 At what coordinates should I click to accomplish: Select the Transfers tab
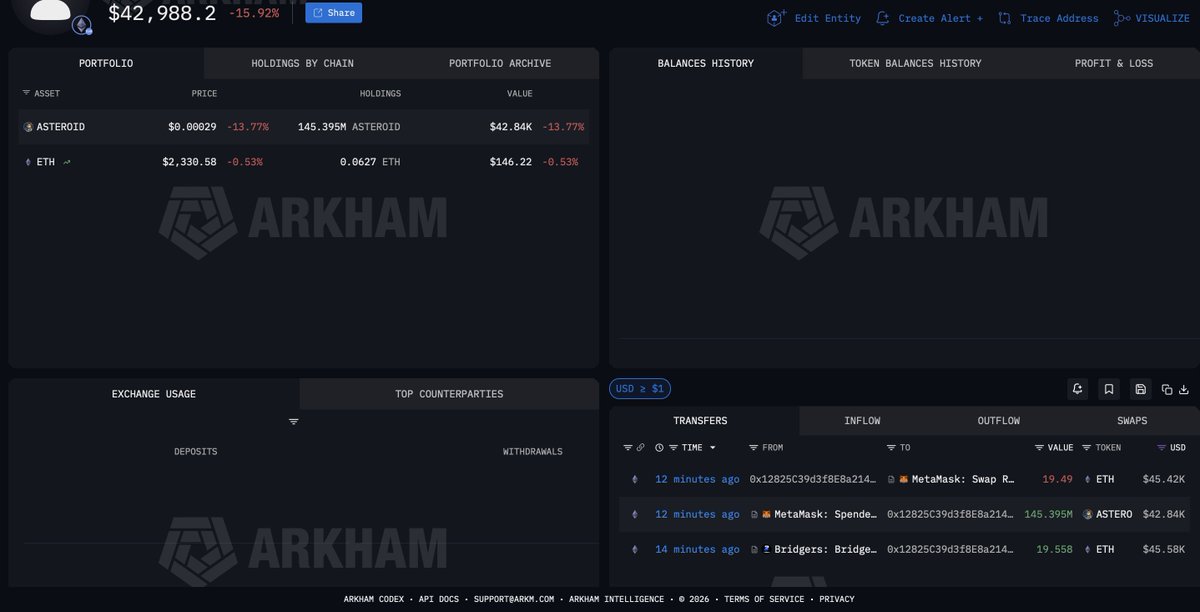pyautogui.click(x=700, y=421)
